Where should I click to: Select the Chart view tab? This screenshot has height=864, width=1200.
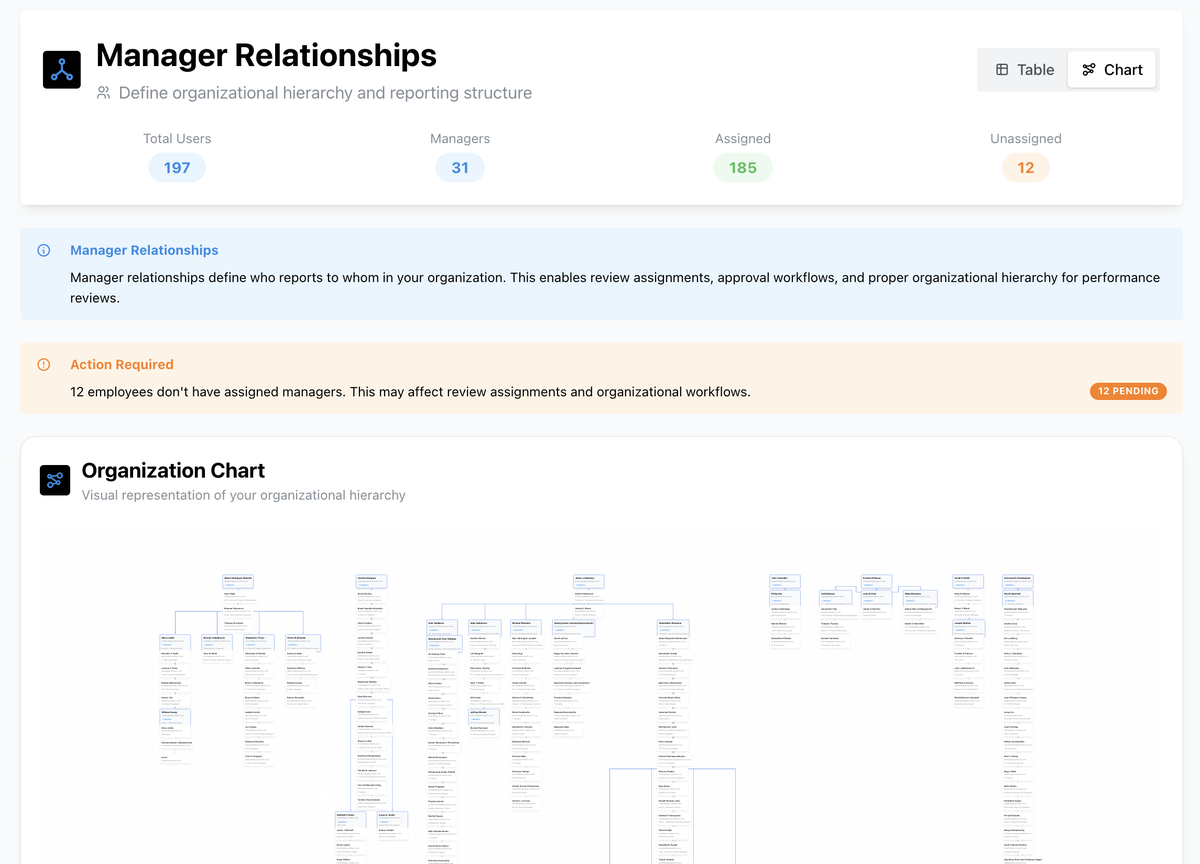pyautogui.click(x=1112, y=70)
